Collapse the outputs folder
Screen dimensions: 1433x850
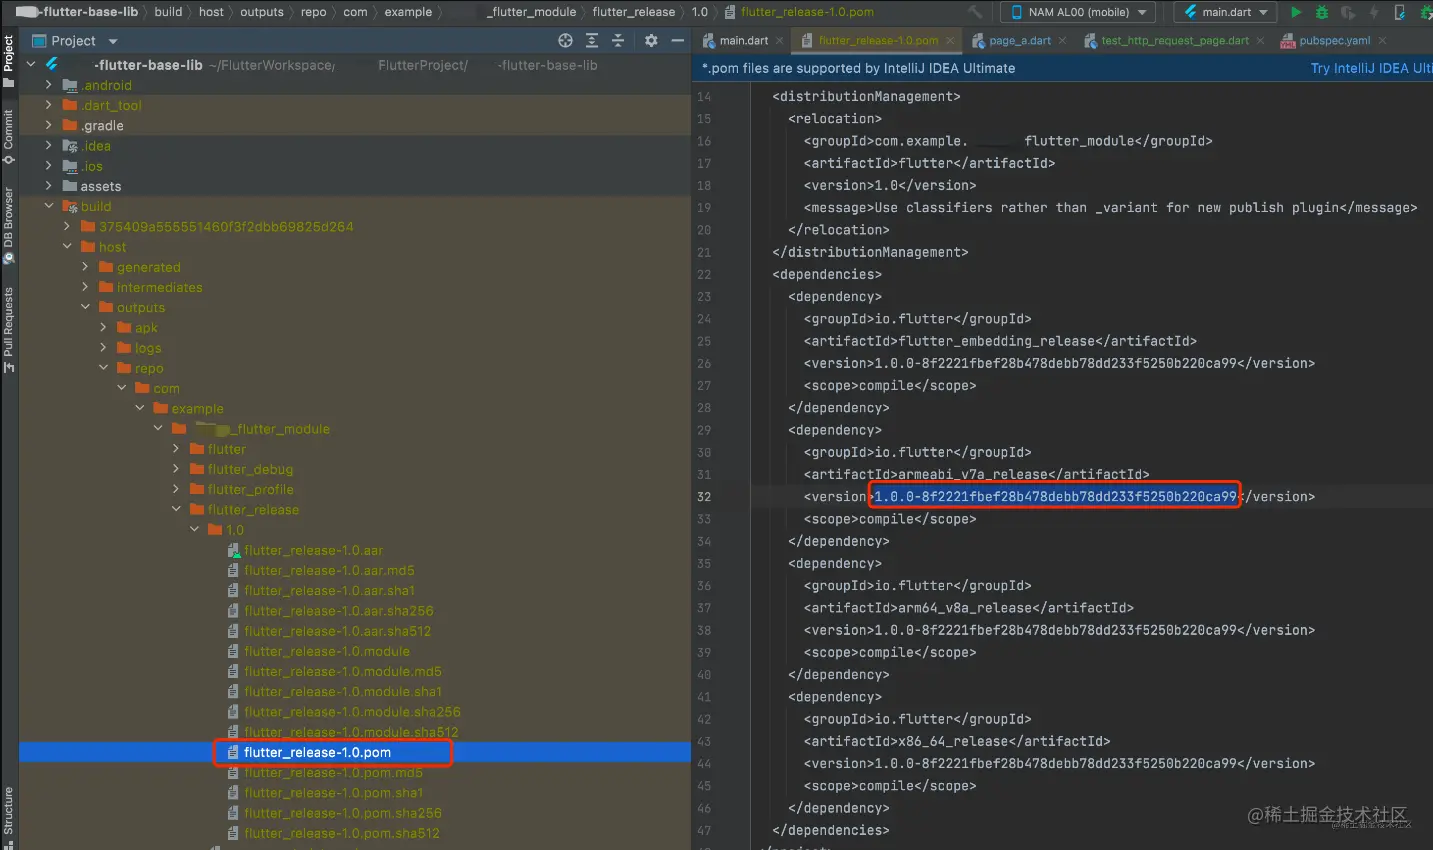coord(85,307)
